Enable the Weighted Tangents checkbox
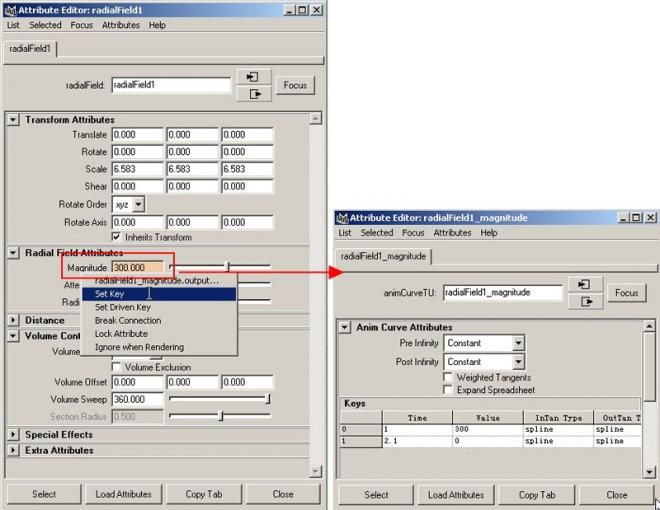The width and height of the screenshot is (660, 510). click(448, 377)
